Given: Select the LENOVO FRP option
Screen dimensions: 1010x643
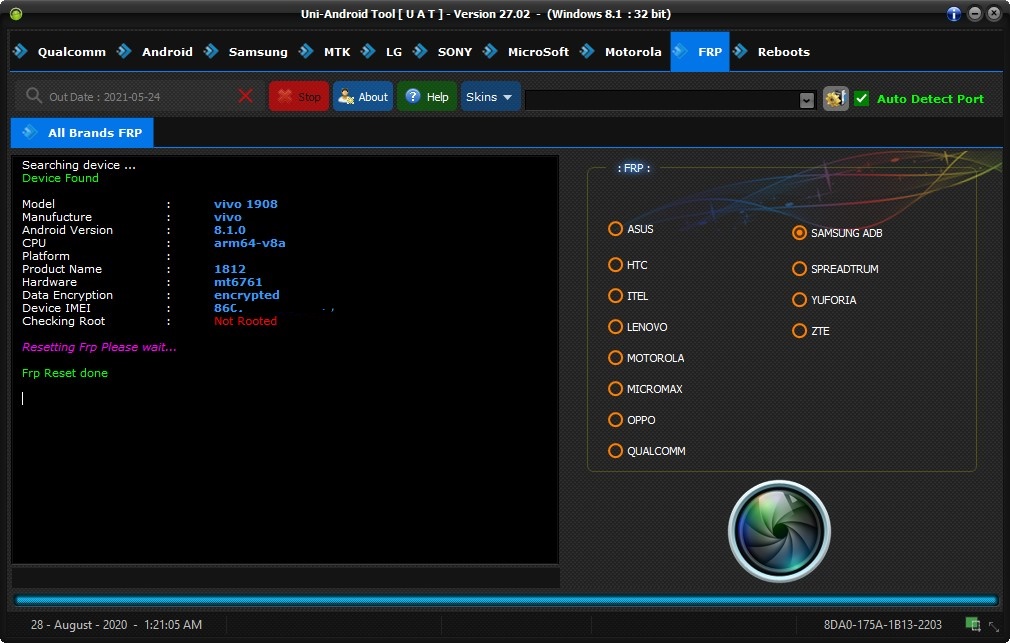Looking at the screenshot, I should coord(638,327).
